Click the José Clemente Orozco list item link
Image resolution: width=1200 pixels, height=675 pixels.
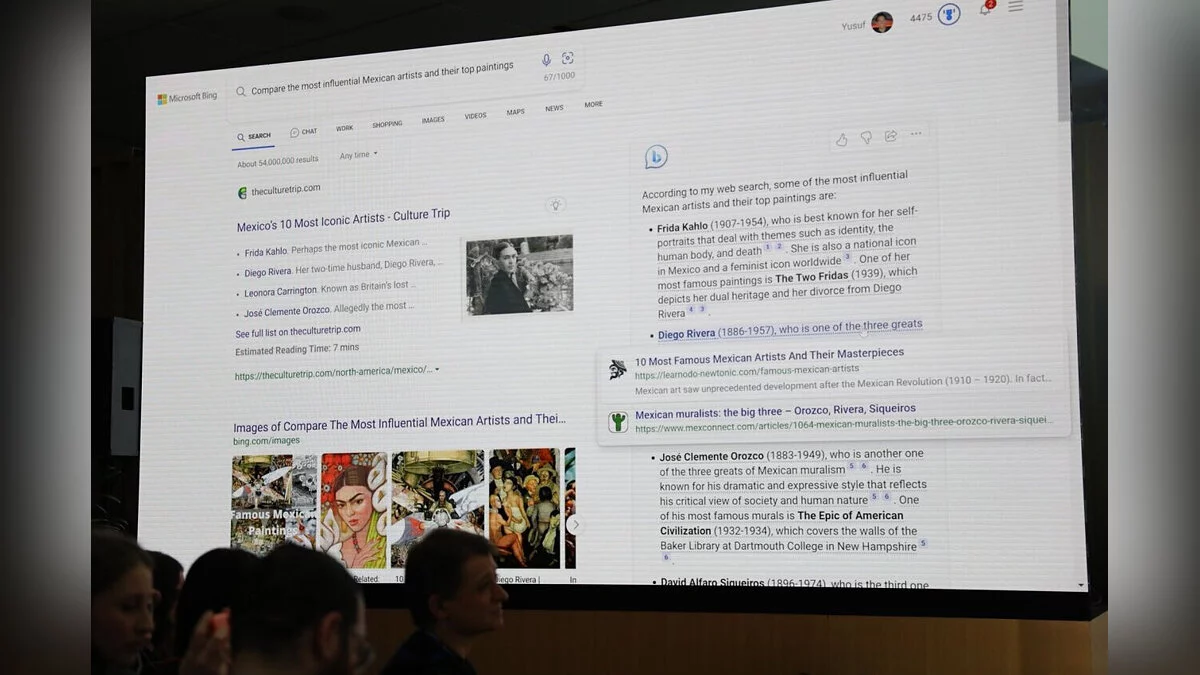pyautogui.click(x=287, y=311)
